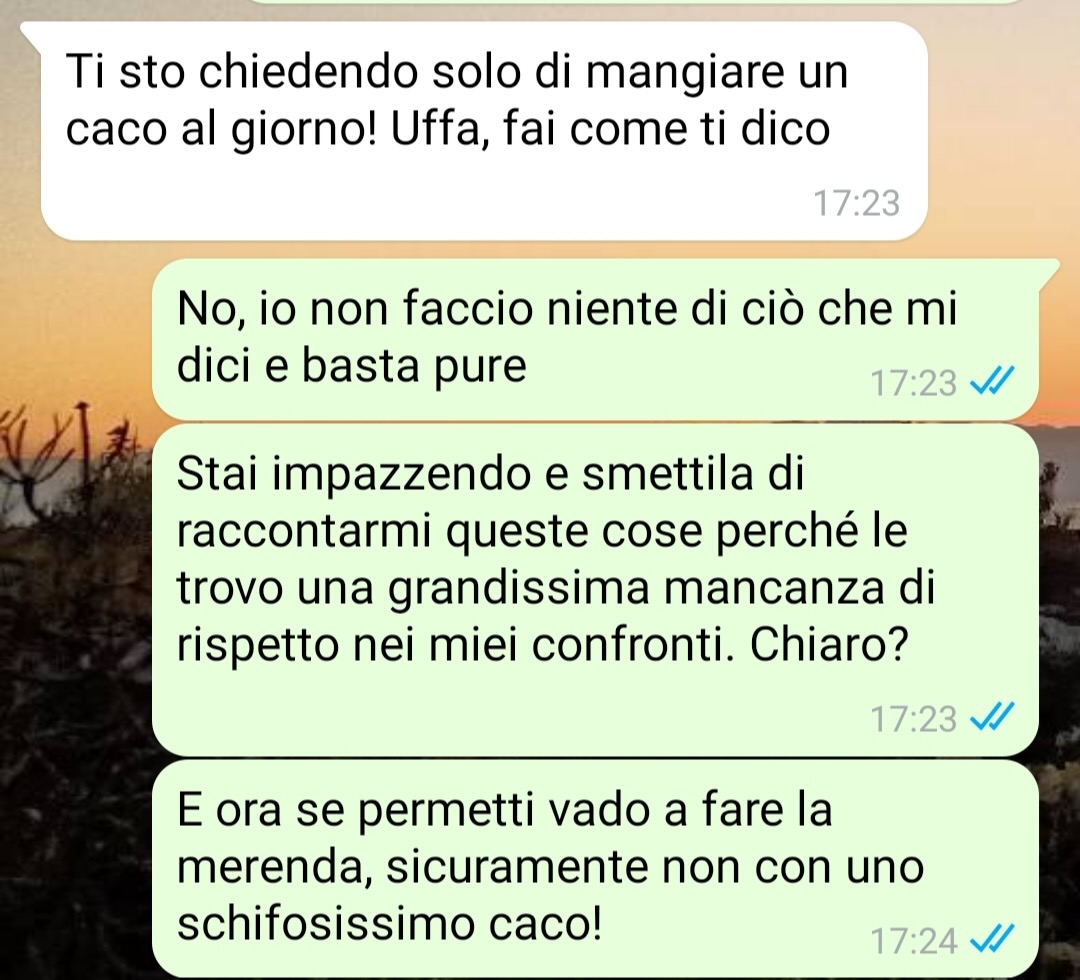Click the 17:23 timestamp after "basta pure"

[x=913, y=383]
